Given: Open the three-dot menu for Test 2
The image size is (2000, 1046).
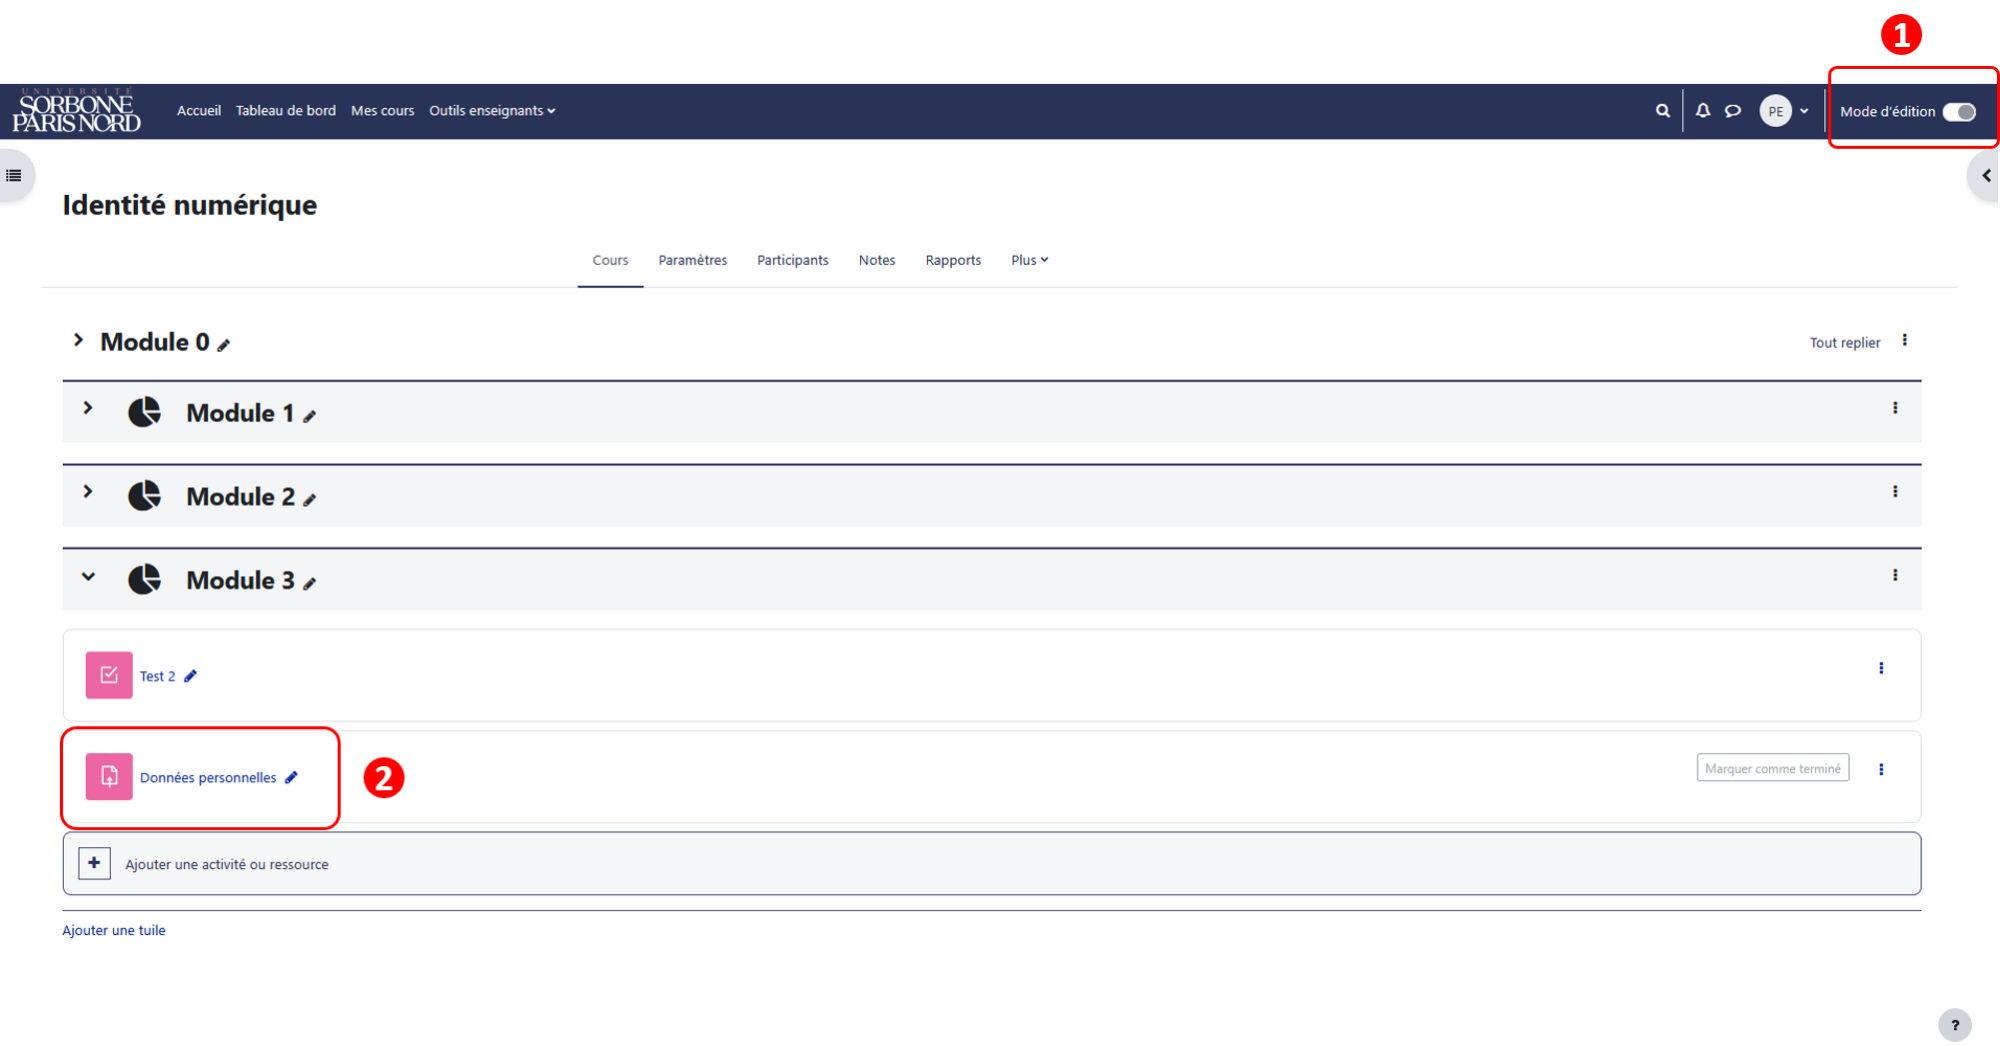Looking at the screenshot, I should (1881, 668).
